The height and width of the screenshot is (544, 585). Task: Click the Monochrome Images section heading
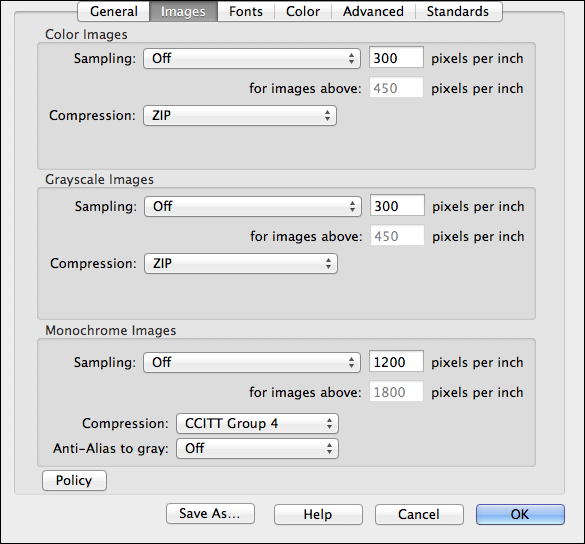[110, 331]
